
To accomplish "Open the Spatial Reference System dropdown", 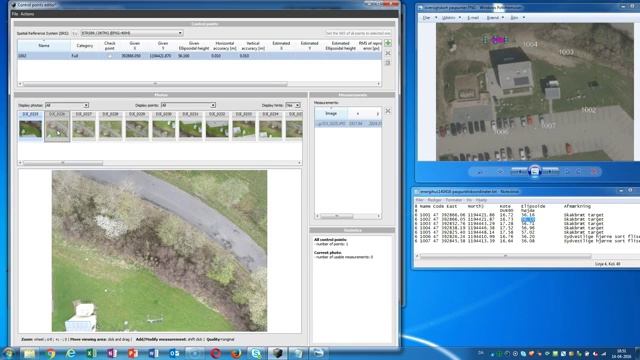I will [x=131, y=33].
